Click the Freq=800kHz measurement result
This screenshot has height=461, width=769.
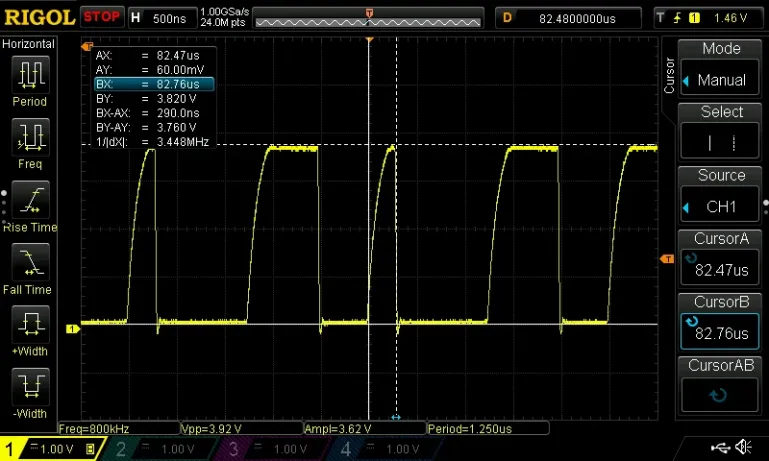pyautogui.click(x=119, y=429)
